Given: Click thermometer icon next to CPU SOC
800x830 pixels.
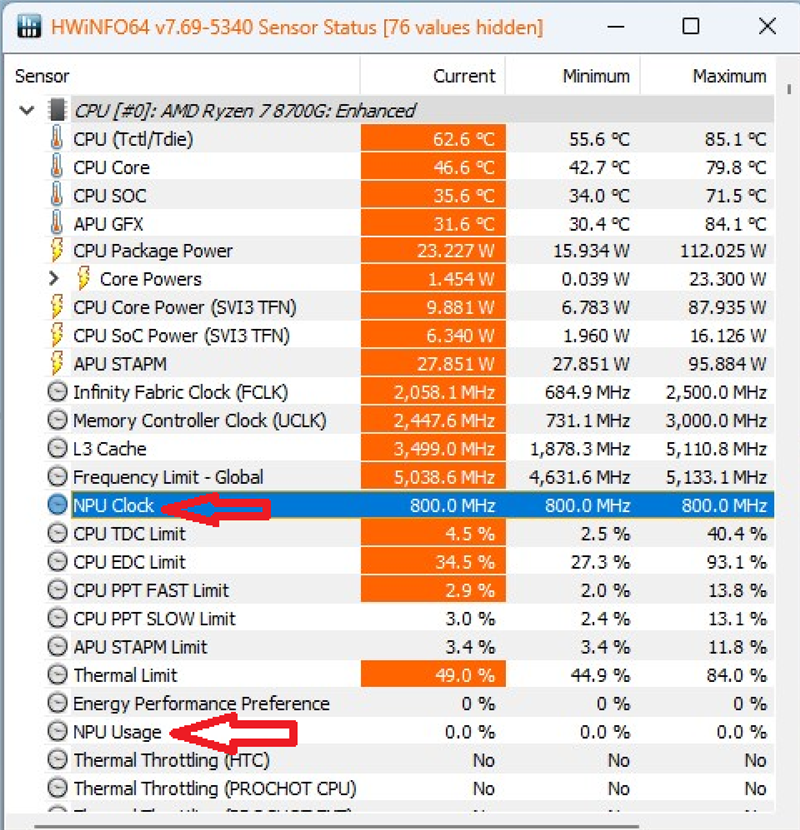Looking at the screenshot, I should point(57,195).
